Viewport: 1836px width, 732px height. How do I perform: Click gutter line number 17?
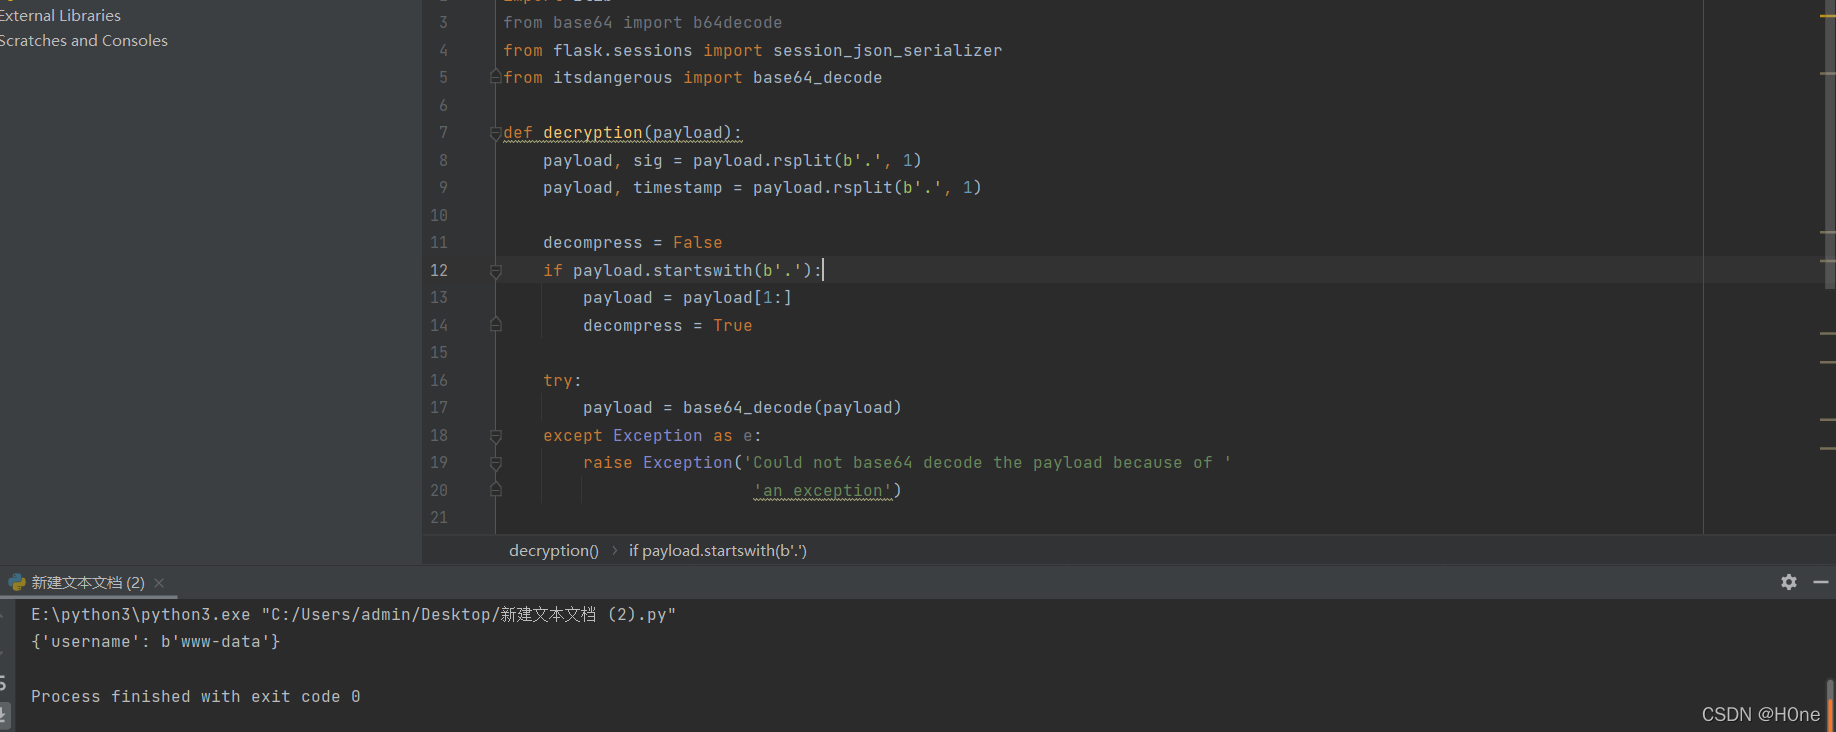pyautogui.click(x=439, y=408)
